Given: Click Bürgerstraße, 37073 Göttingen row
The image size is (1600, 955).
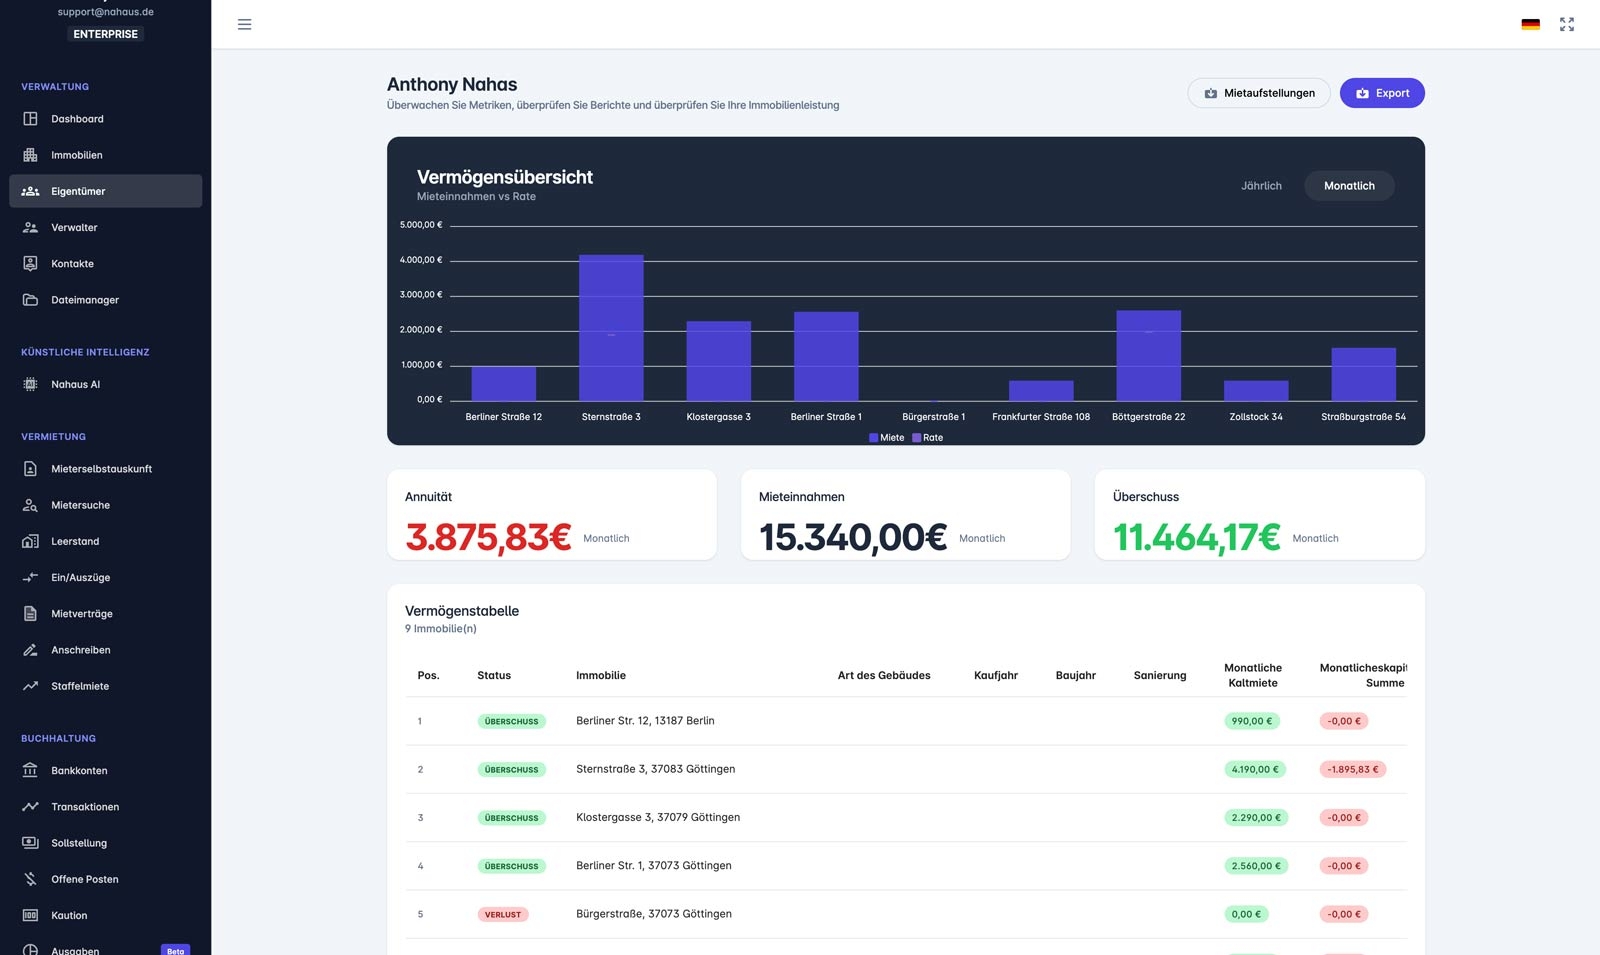Looking at the screenshot, I should click(x=906, y=914).
